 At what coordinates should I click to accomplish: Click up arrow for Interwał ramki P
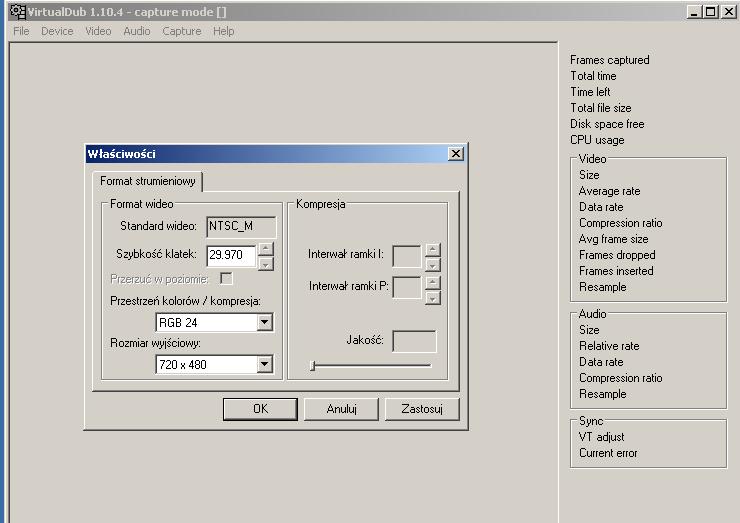pos(432,282)
